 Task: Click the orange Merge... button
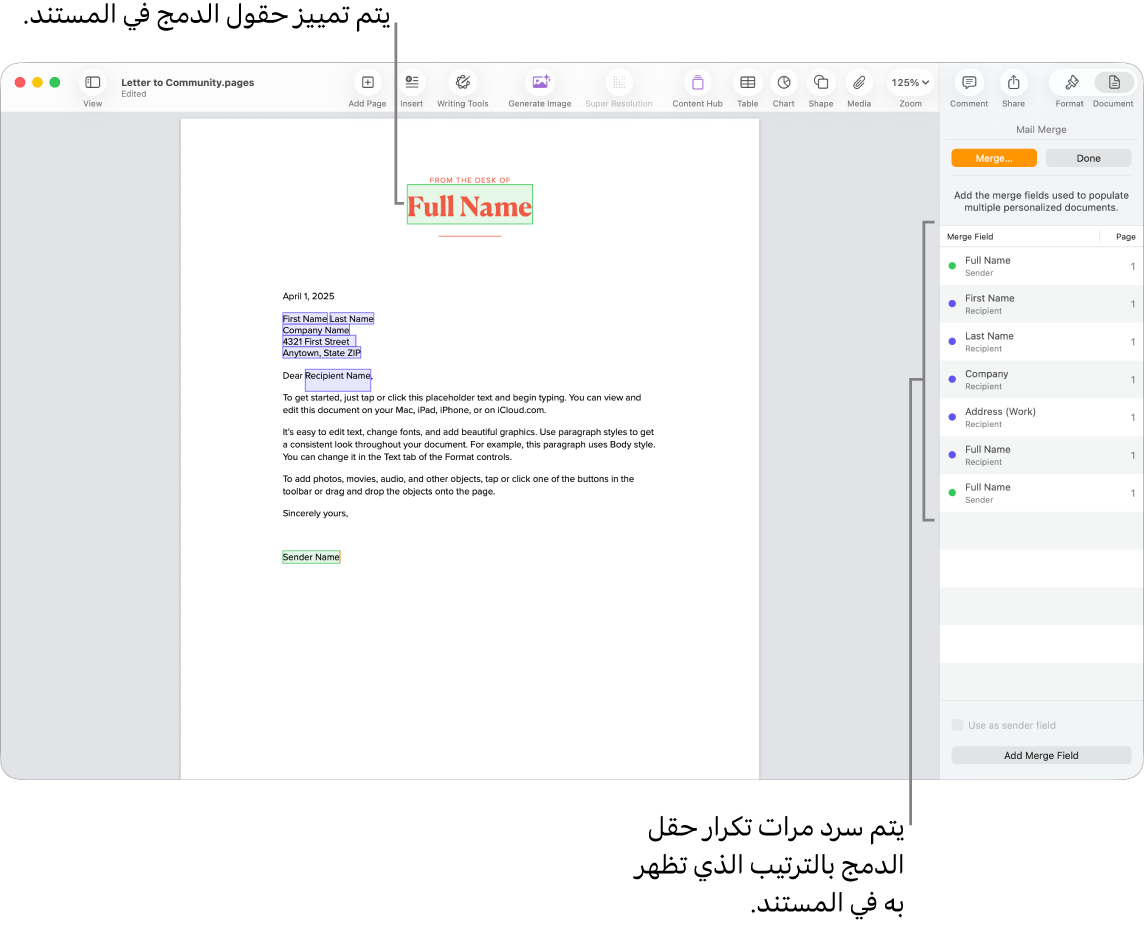click(x=994, y=158)
